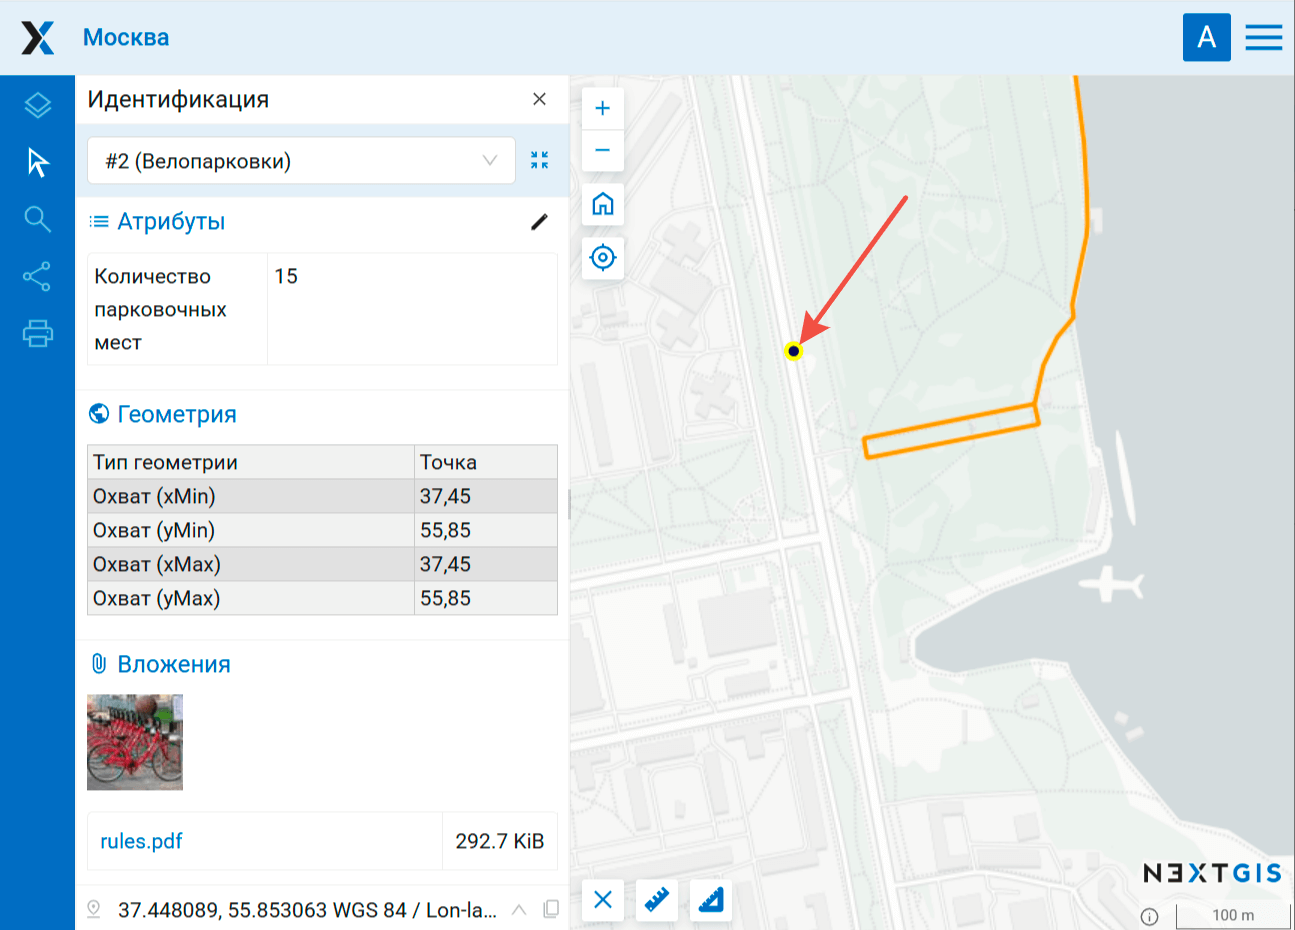Open feature dropdown #2 (Велопарковки)
This screenshot has width=1295, height=930.
[x=301, y=161]
